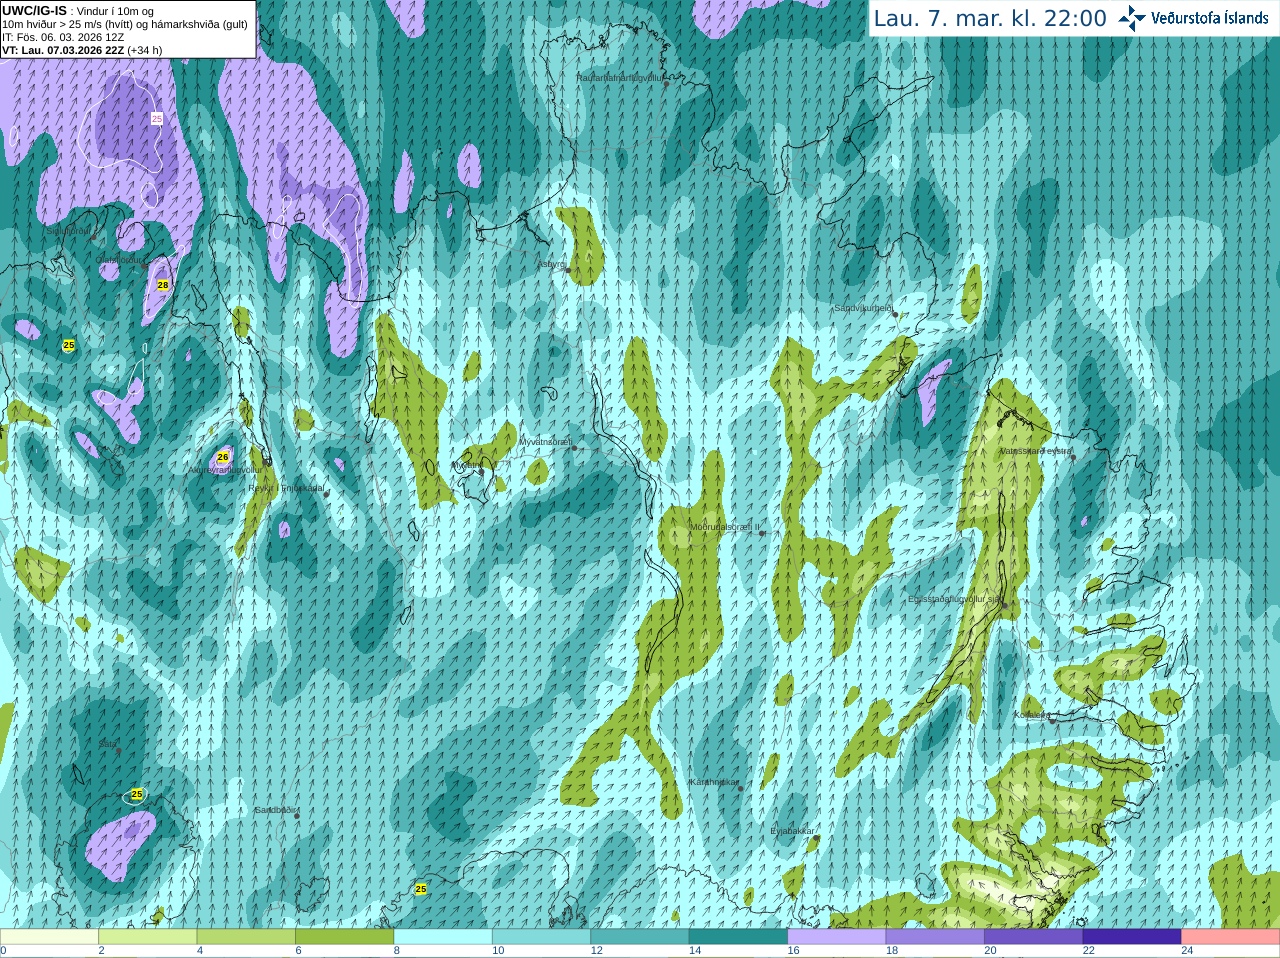Pick the pink above-24 m/s legend swatch
The image size is (1280, 958).
(1231, 937)
